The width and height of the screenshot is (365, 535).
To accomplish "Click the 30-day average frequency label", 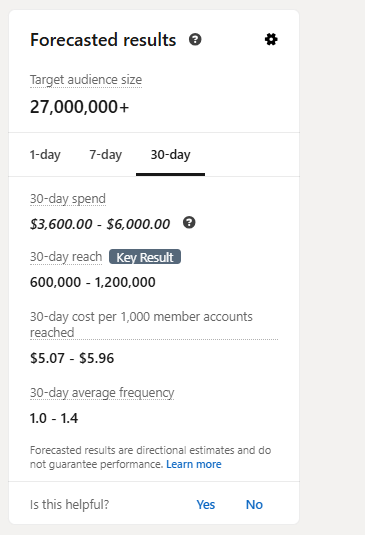I will tap(102, 393).
